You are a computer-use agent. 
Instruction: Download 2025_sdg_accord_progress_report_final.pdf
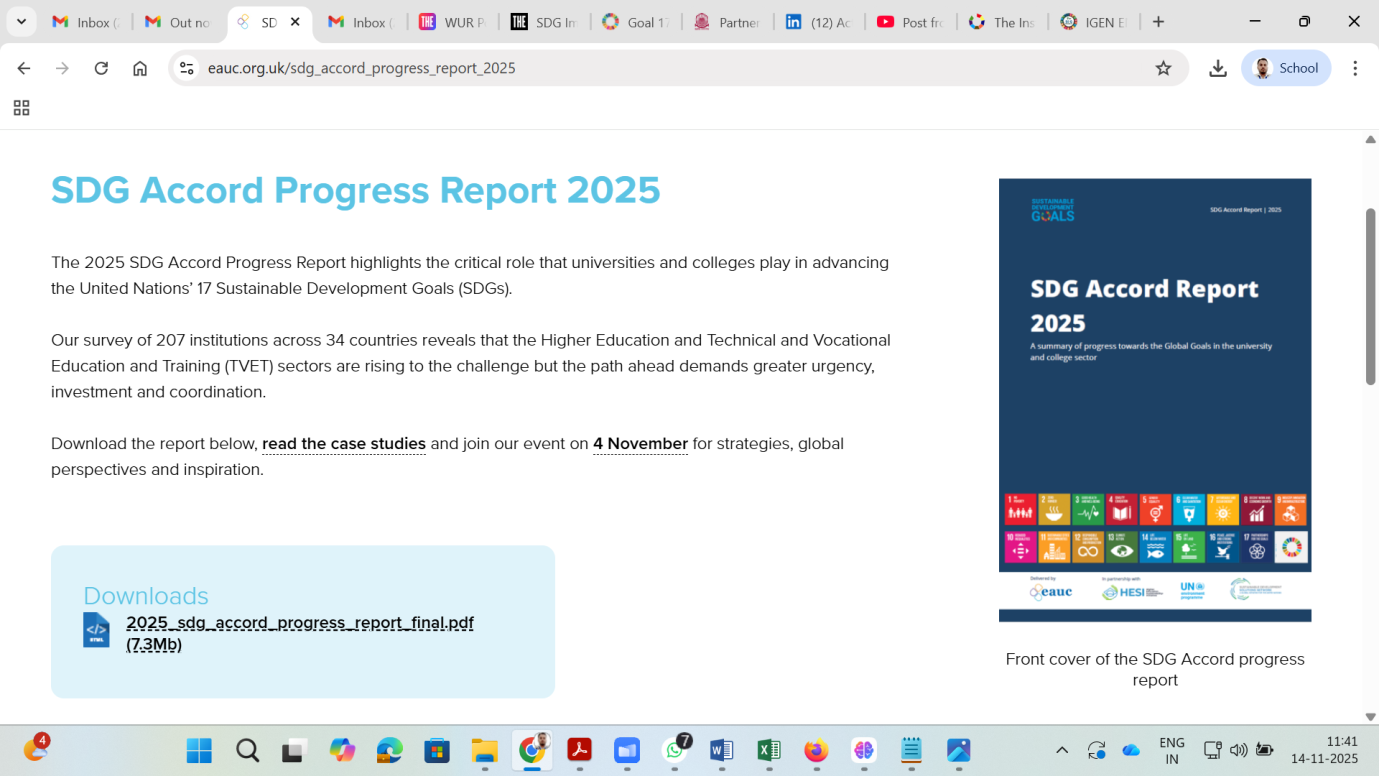pos(299,622)
